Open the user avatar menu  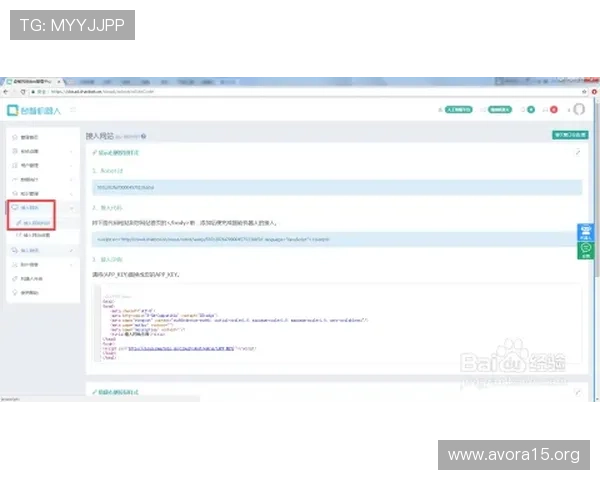[x=579, y=109]
